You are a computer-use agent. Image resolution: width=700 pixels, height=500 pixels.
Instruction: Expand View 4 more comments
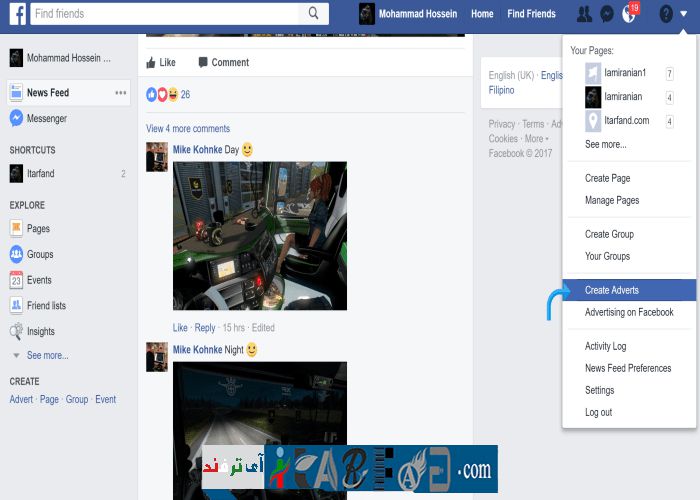(188, 129)
